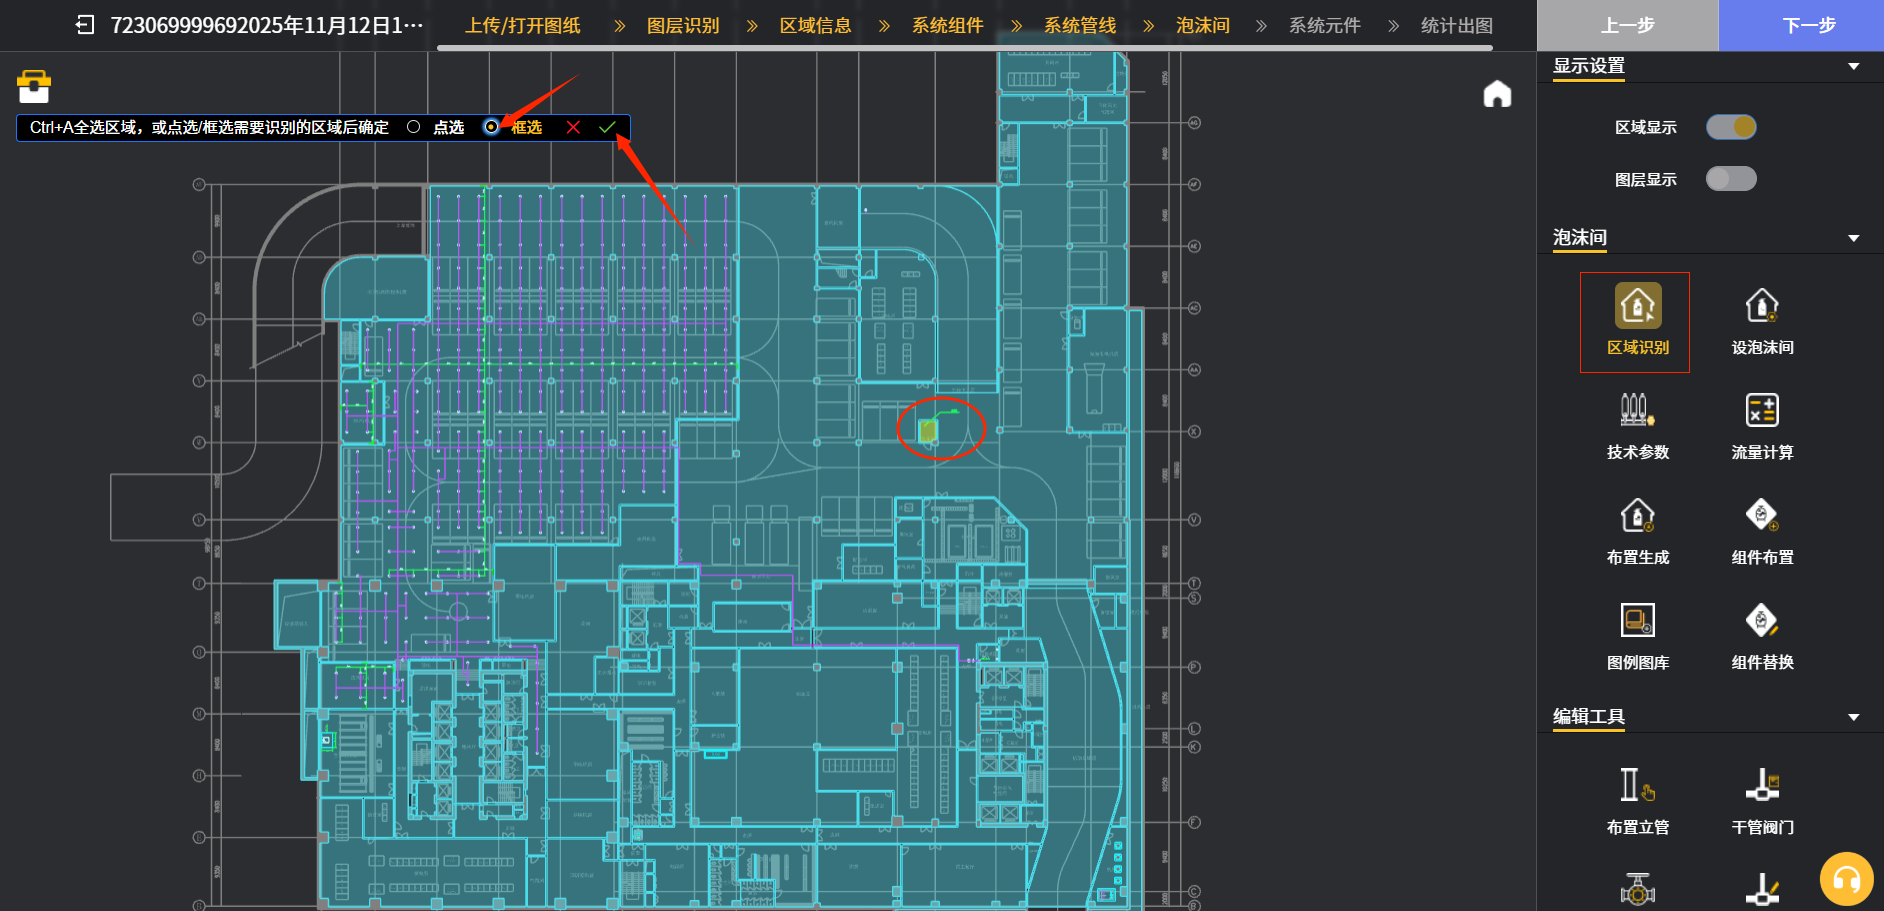1884x911 pixels.
Task: Switch to the 系统管线 step
Action: point(1079,26)
